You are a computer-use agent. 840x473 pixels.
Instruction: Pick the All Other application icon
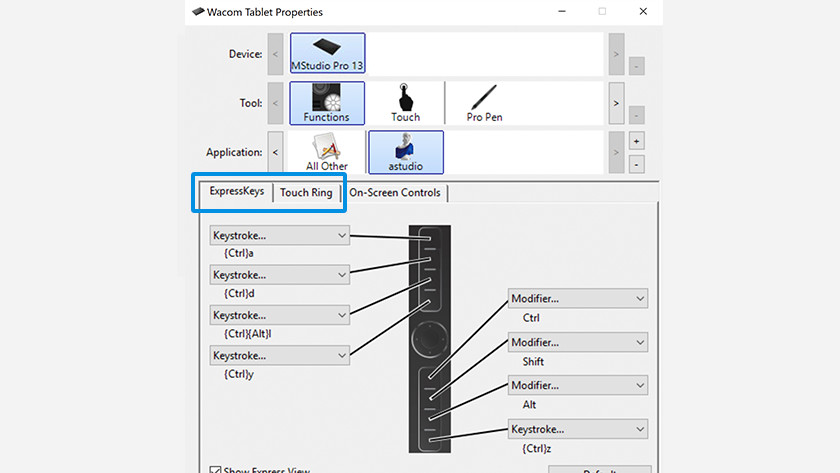click(327, 153)
